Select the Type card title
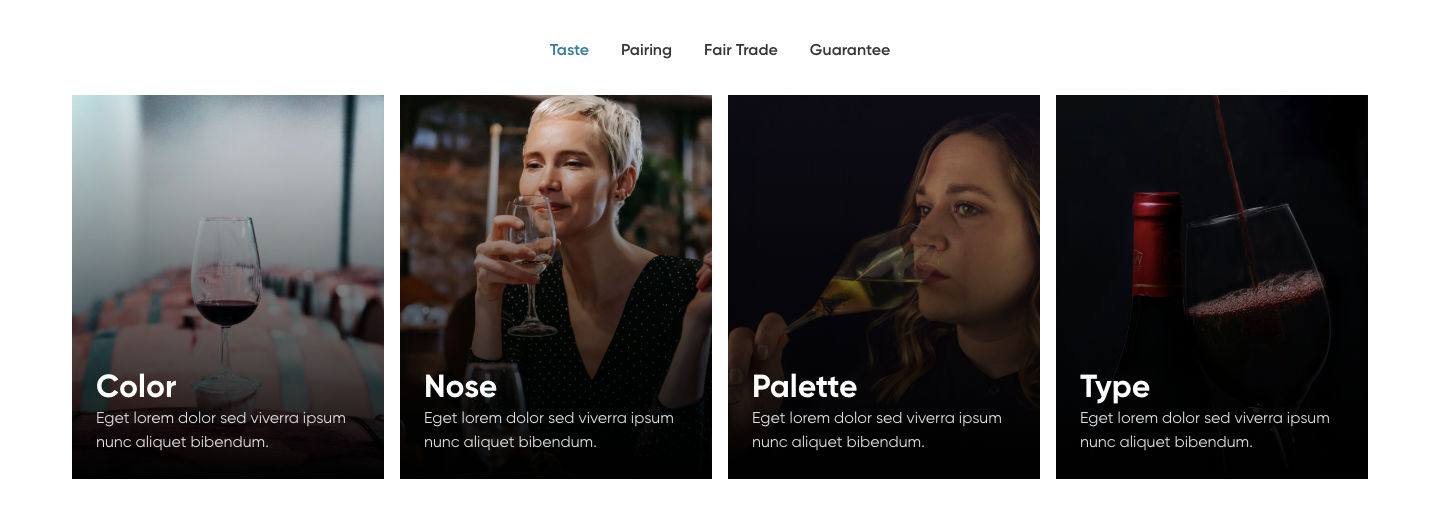Image resolution: width=1440 pixels, height=517 pixels. (x=1115, y=386)
